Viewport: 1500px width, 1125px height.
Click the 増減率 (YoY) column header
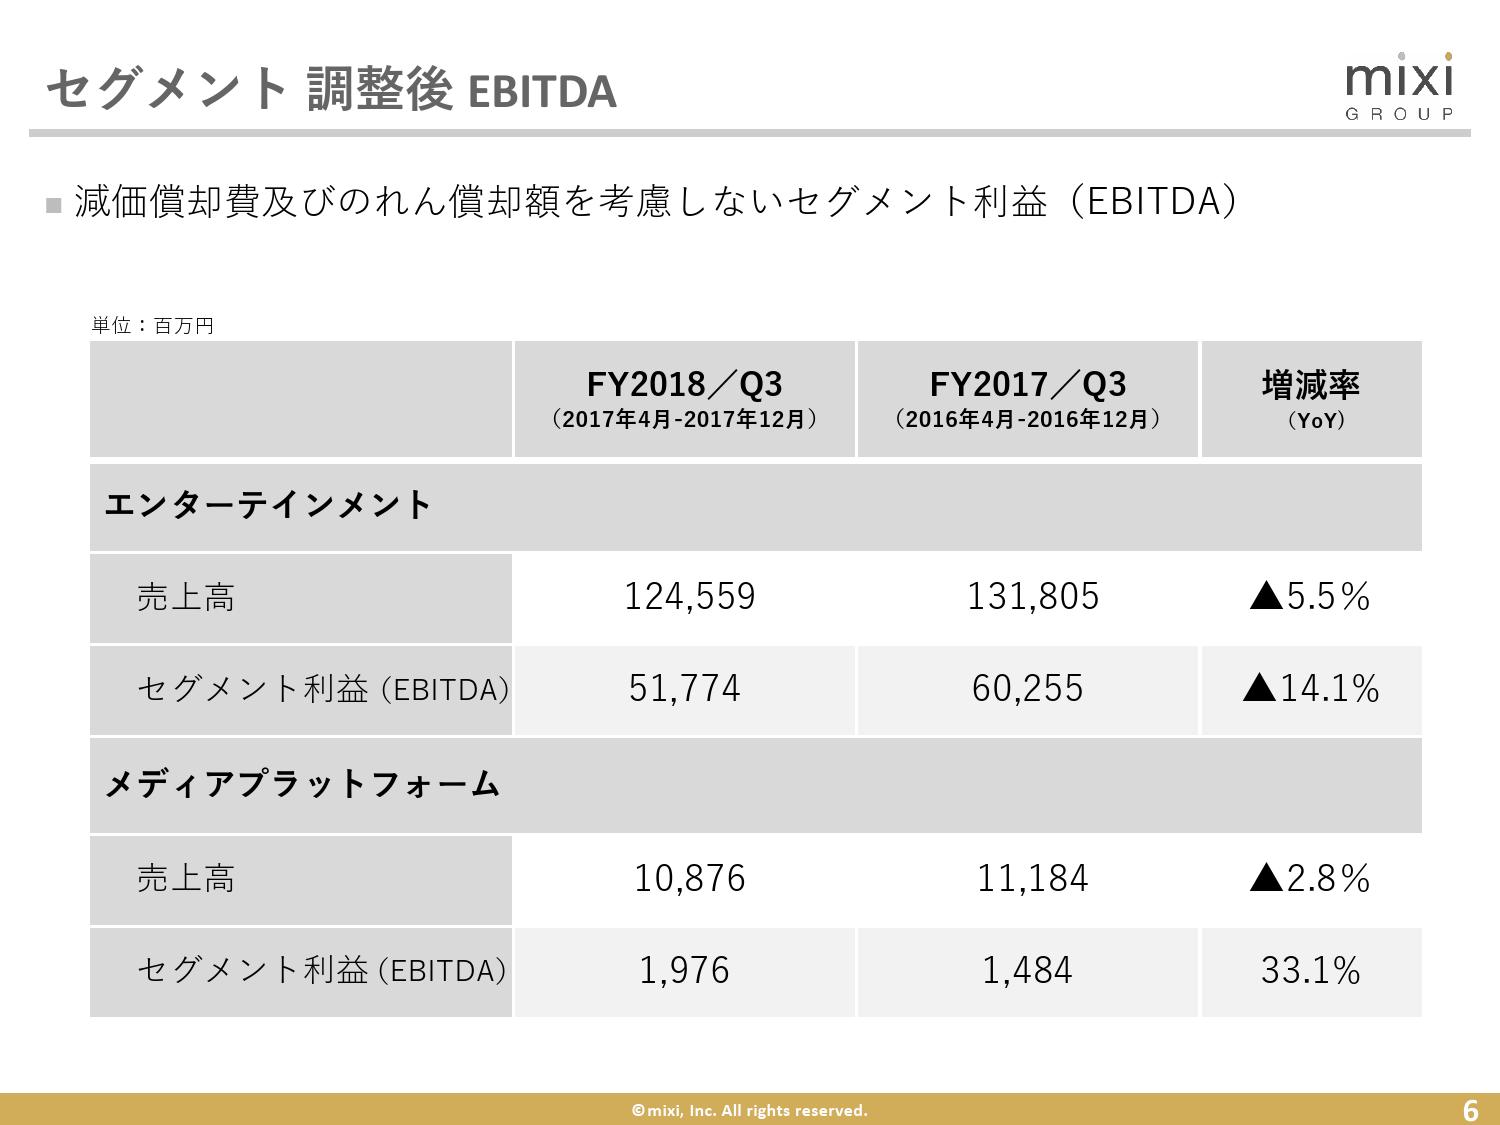pyautogui.click(x=1310, y=399)
